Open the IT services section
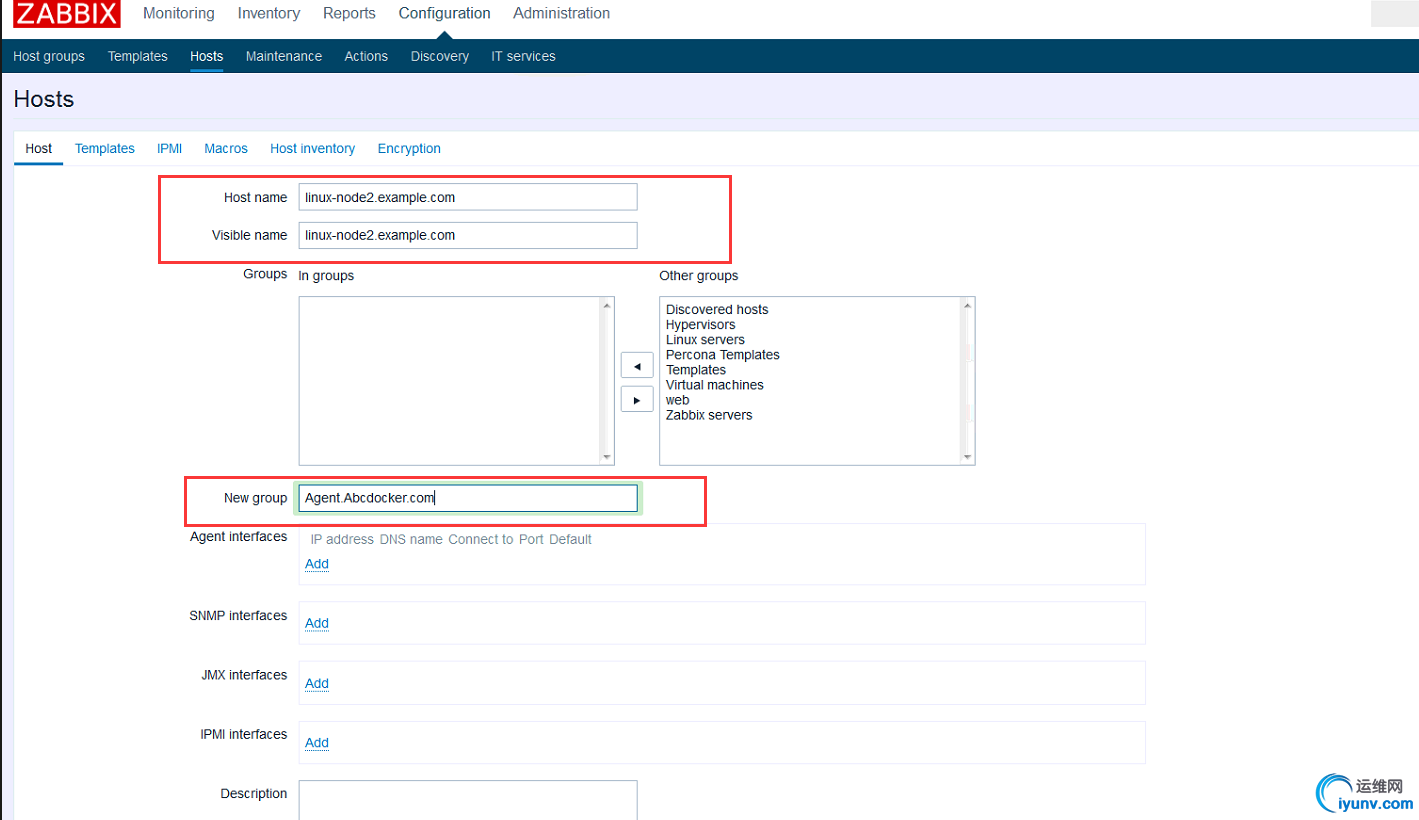This screenshot has height=820, width=1419. 523,56
